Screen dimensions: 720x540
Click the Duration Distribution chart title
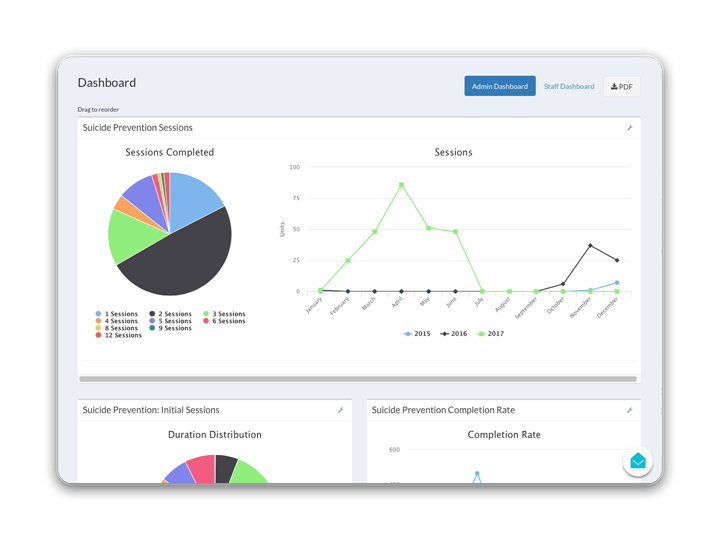[214, 435]
